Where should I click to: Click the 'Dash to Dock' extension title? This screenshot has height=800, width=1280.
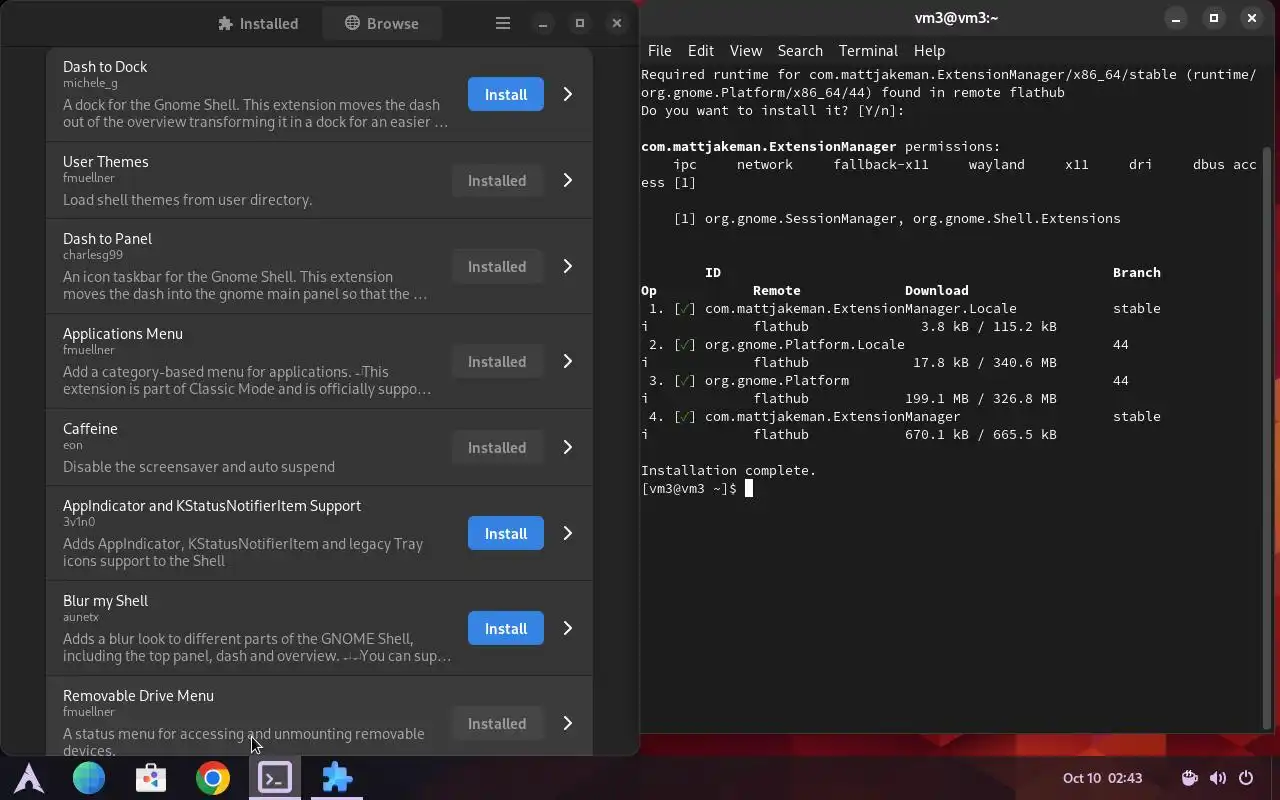click(105, 67)
